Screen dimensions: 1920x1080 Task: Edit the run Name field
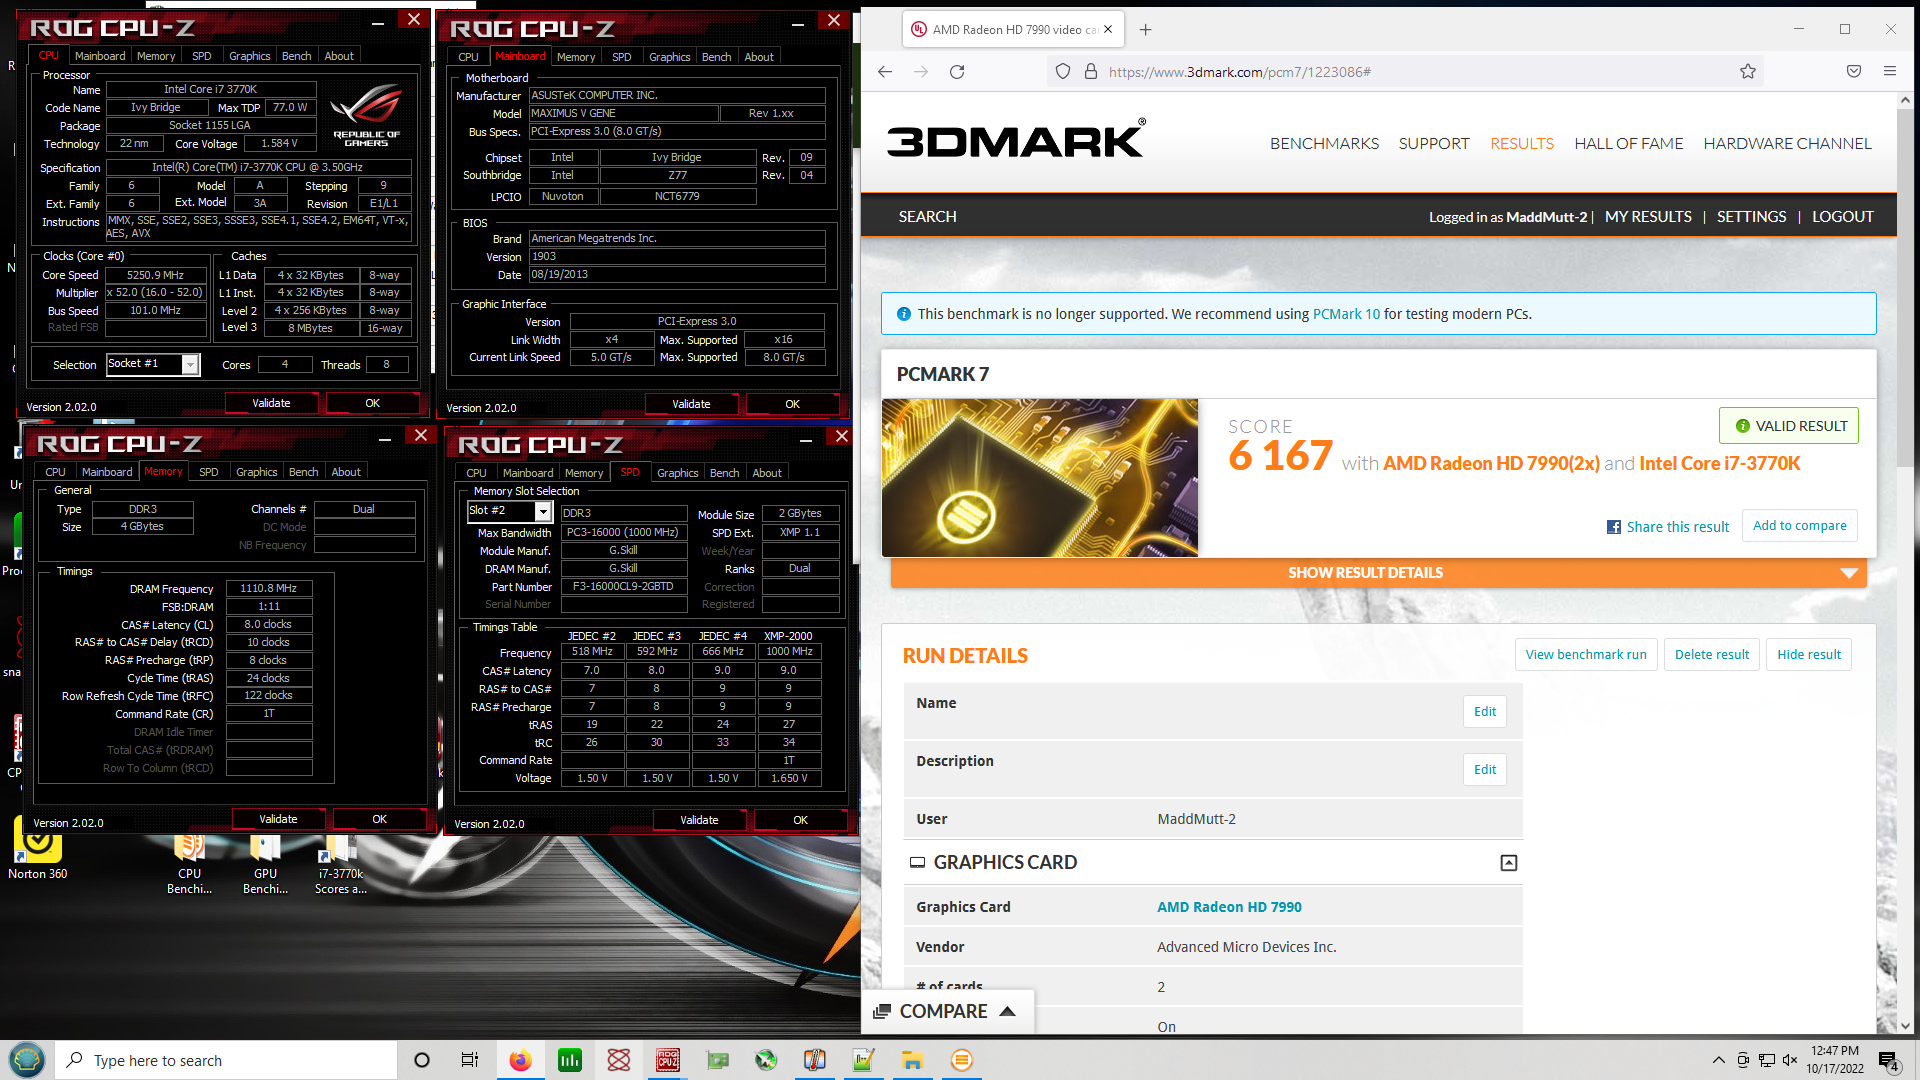[x=1484, y=712]
